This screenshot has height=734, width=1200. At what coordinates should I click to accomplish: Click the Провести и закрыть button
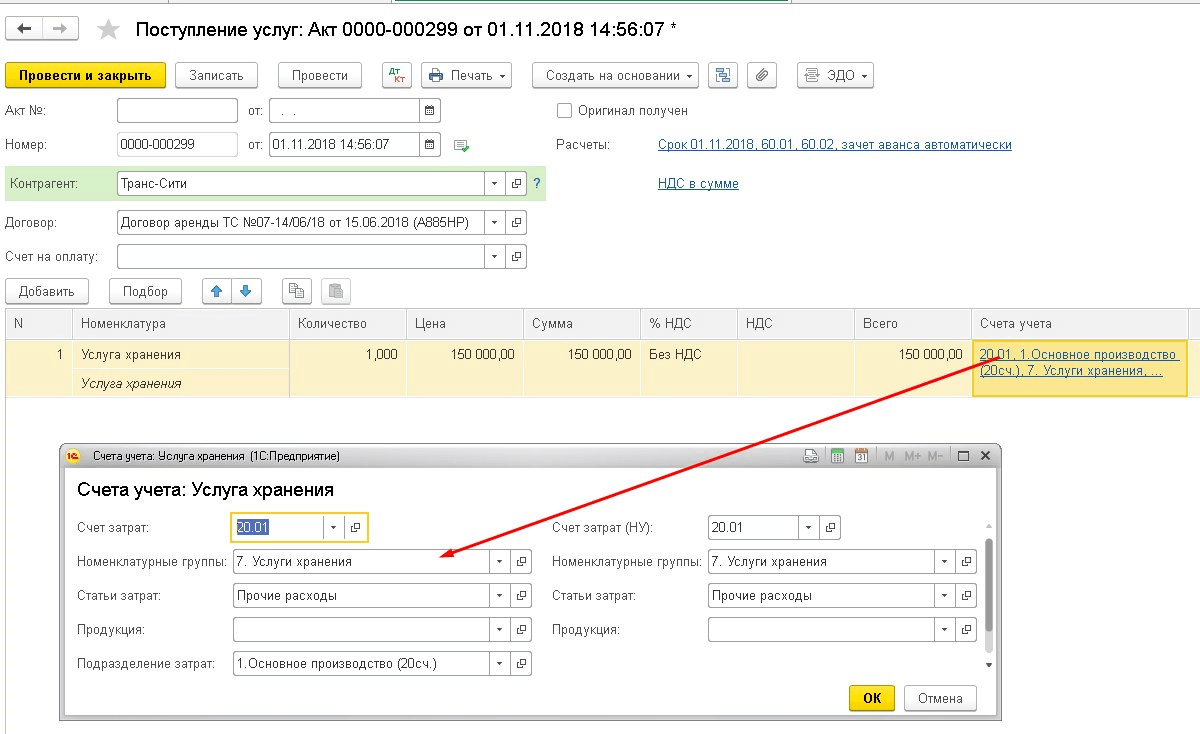click(85, 75)
